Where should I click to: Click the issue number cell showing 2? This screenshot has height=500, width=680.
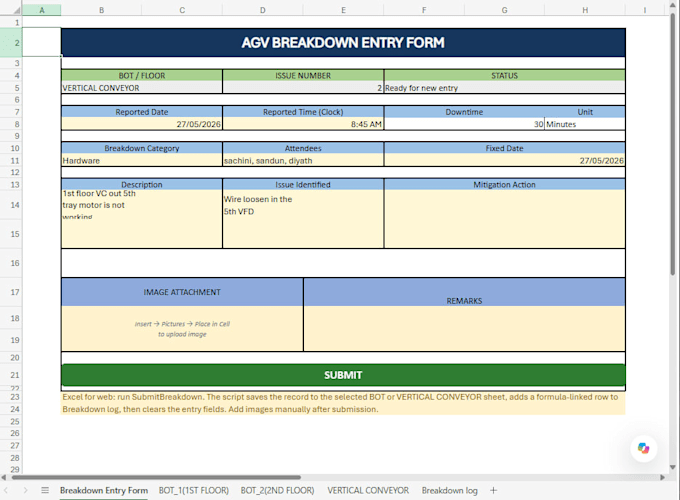pyautogui.click(x=303, y=88)
